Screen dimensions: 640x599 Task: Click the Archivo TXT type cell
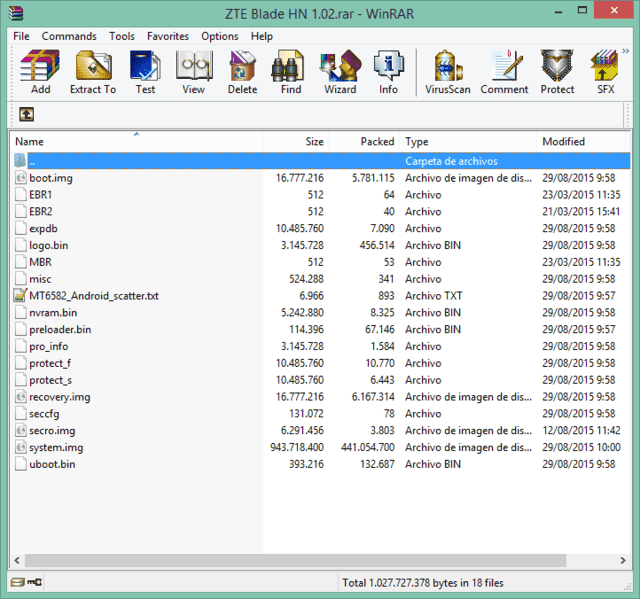433,295
